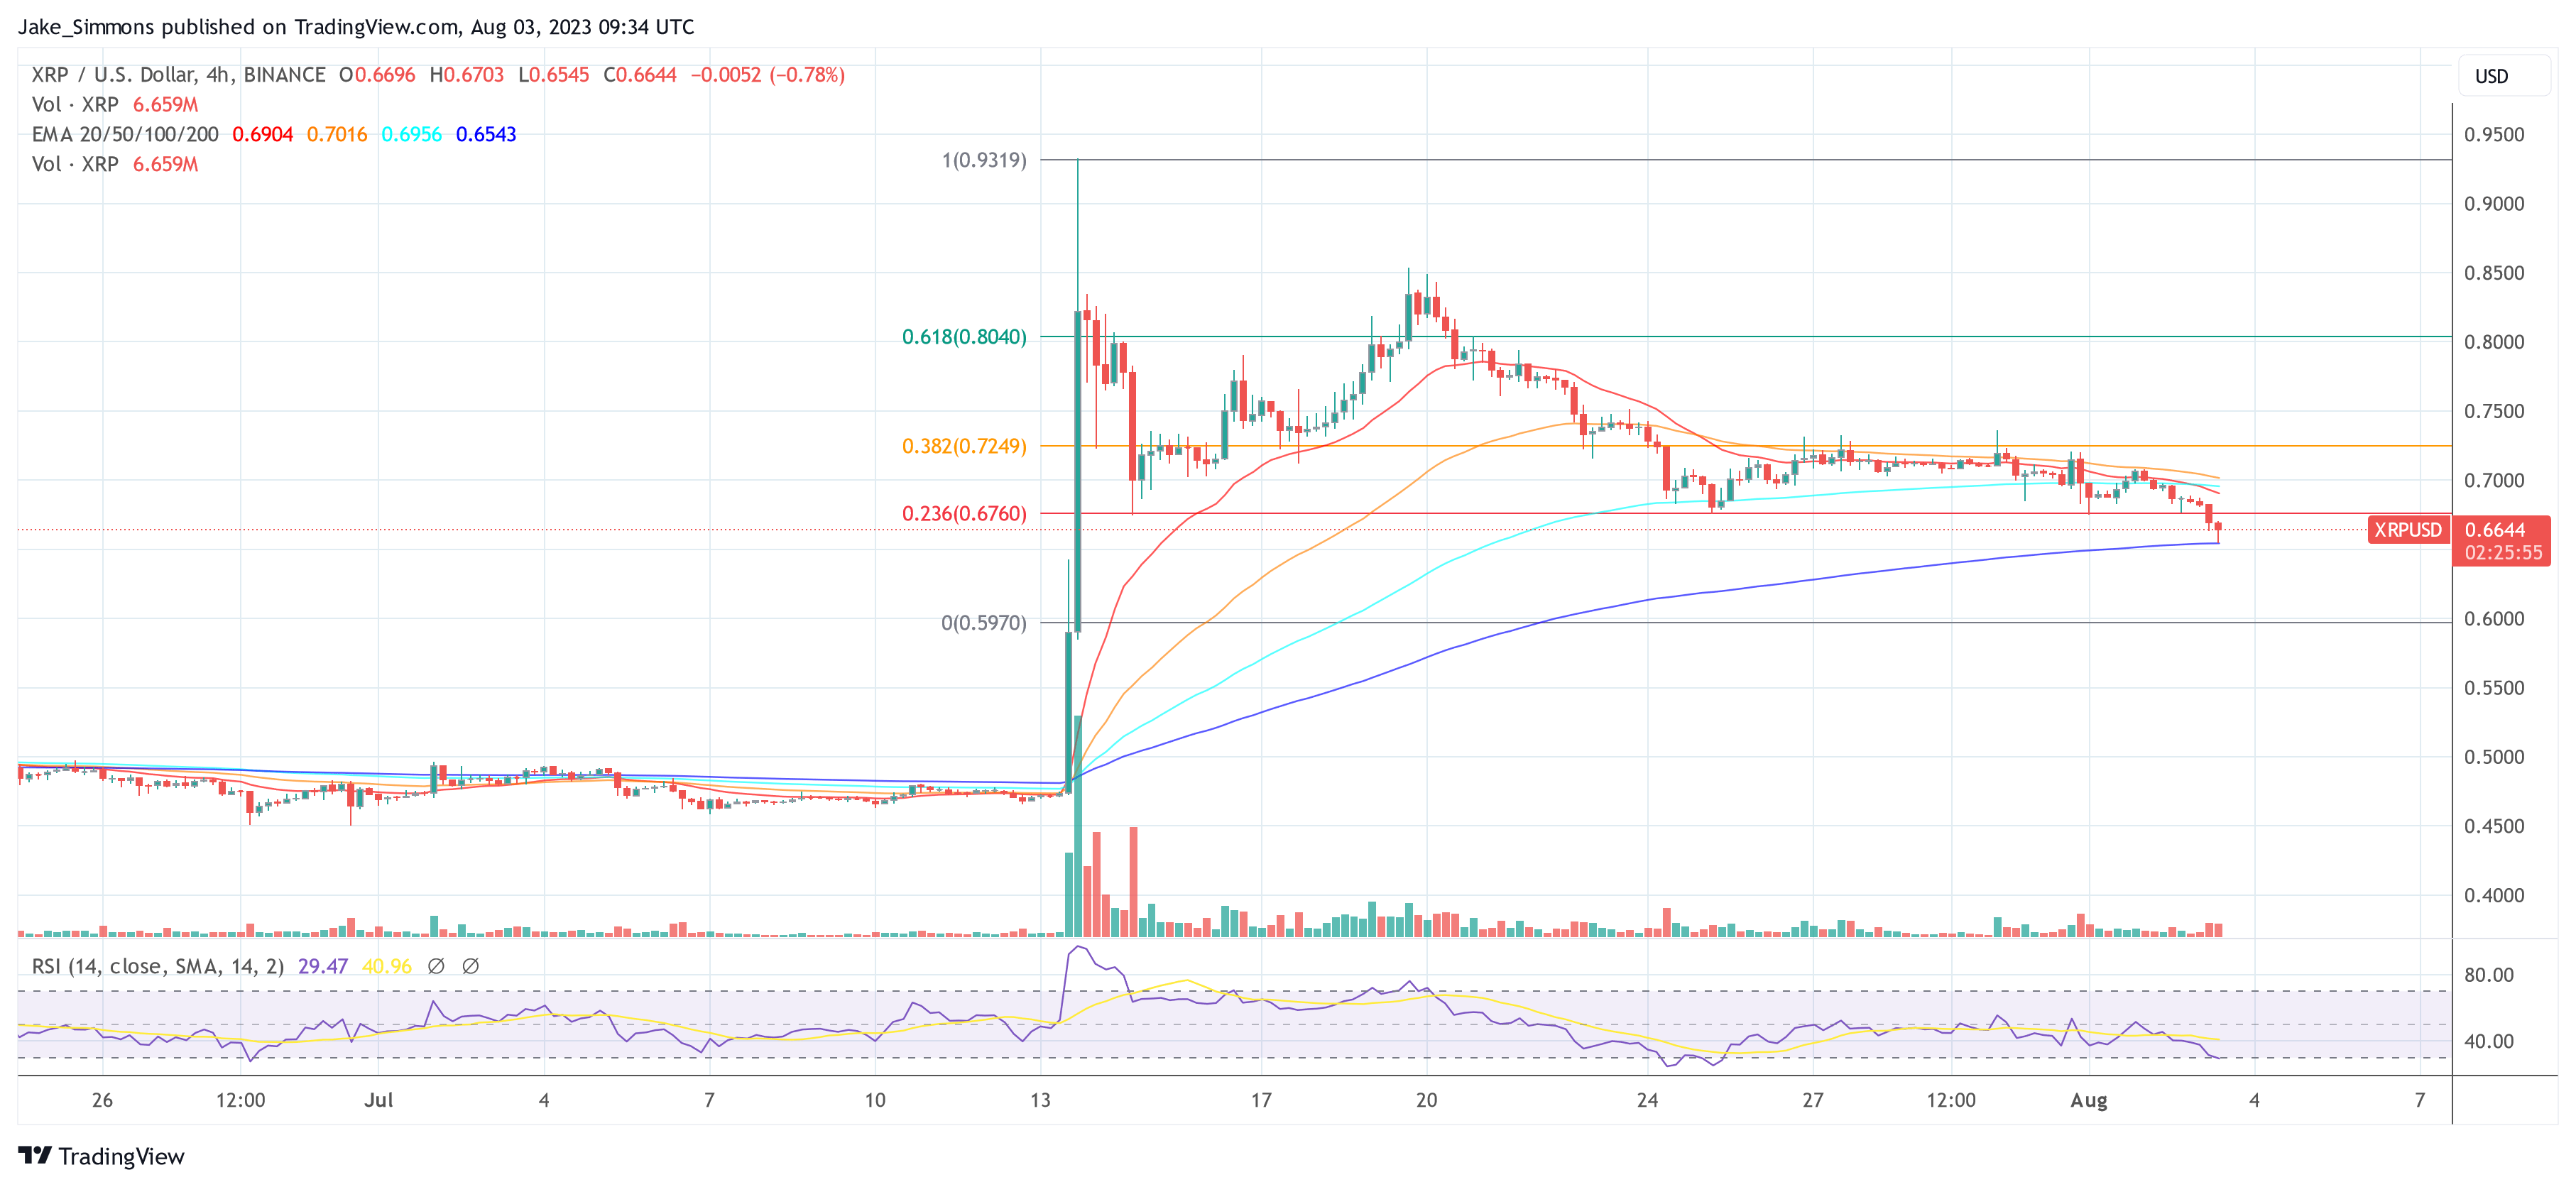Click the second Vol · XRP legend line

[115, 164]
